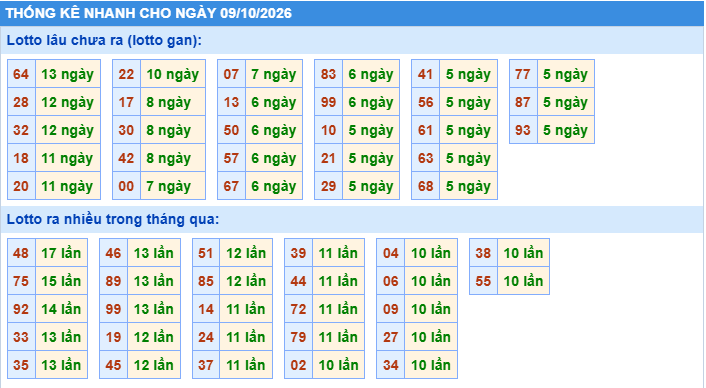Image resolution: width=706 pixels, height=388 pixels.
Task: Select number 46 in the frequent lotto table
Action: [x=113, y=253]
